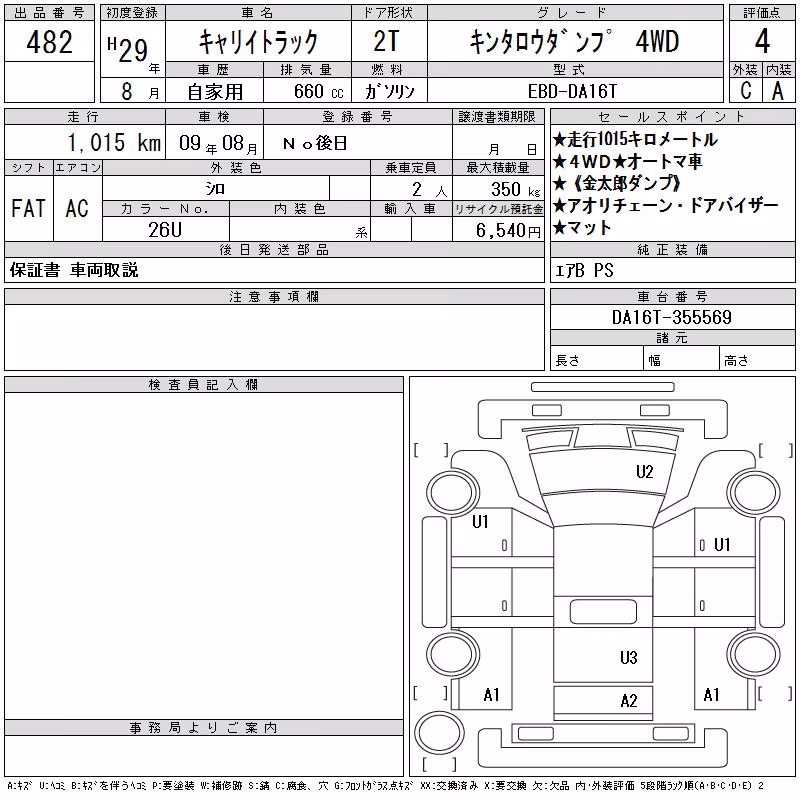Click the 最大積載量 header
The width and height of the screenshot is (800, 800).
[498, 167]
